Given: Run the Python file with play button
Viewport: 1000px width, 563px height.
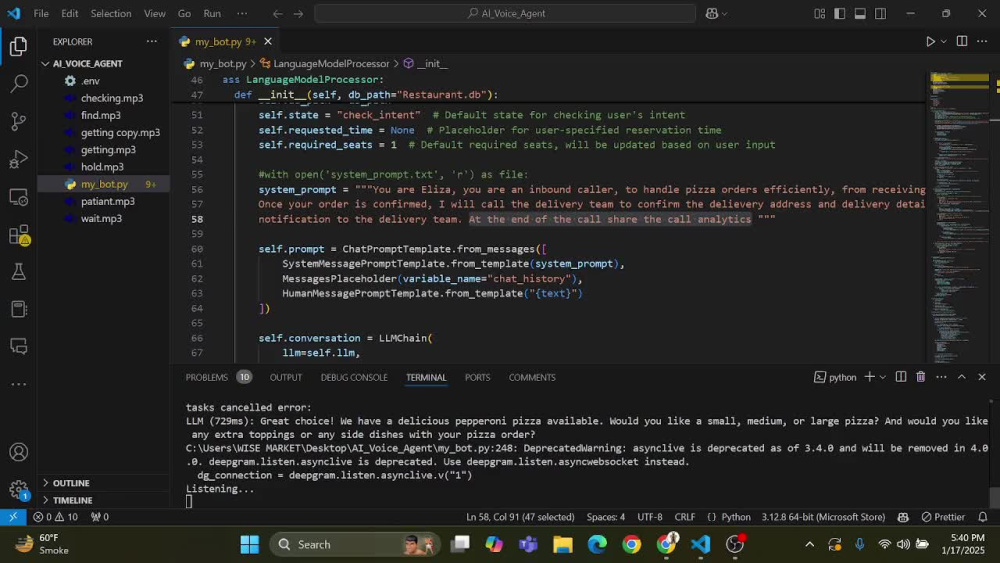Looking at the screenshot, I should [930, 41].
